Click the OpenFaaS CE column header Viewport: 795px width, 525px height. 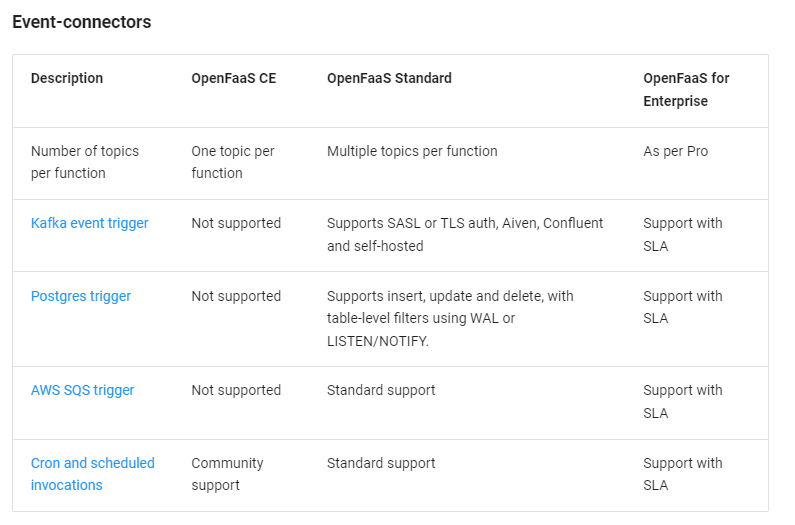pos(234,78)
